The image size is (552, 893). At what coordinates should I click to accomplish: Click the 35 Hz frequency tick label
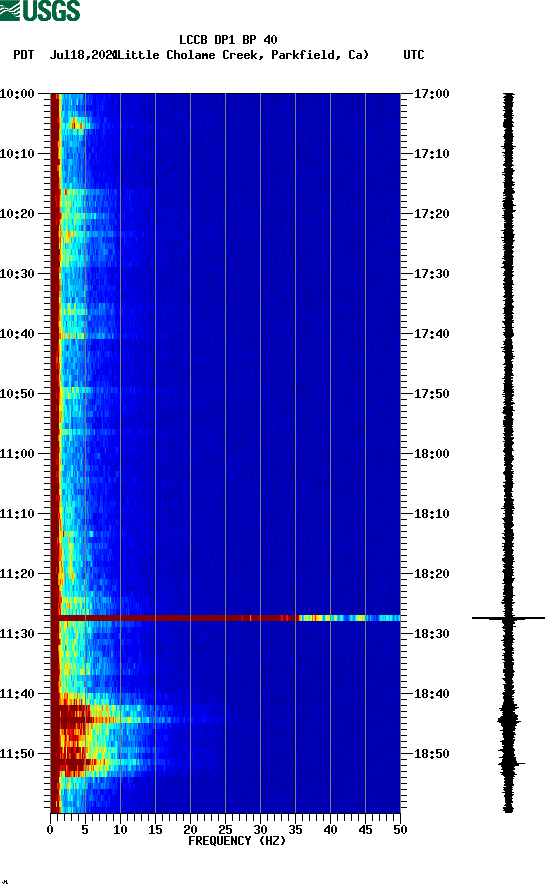295,830
